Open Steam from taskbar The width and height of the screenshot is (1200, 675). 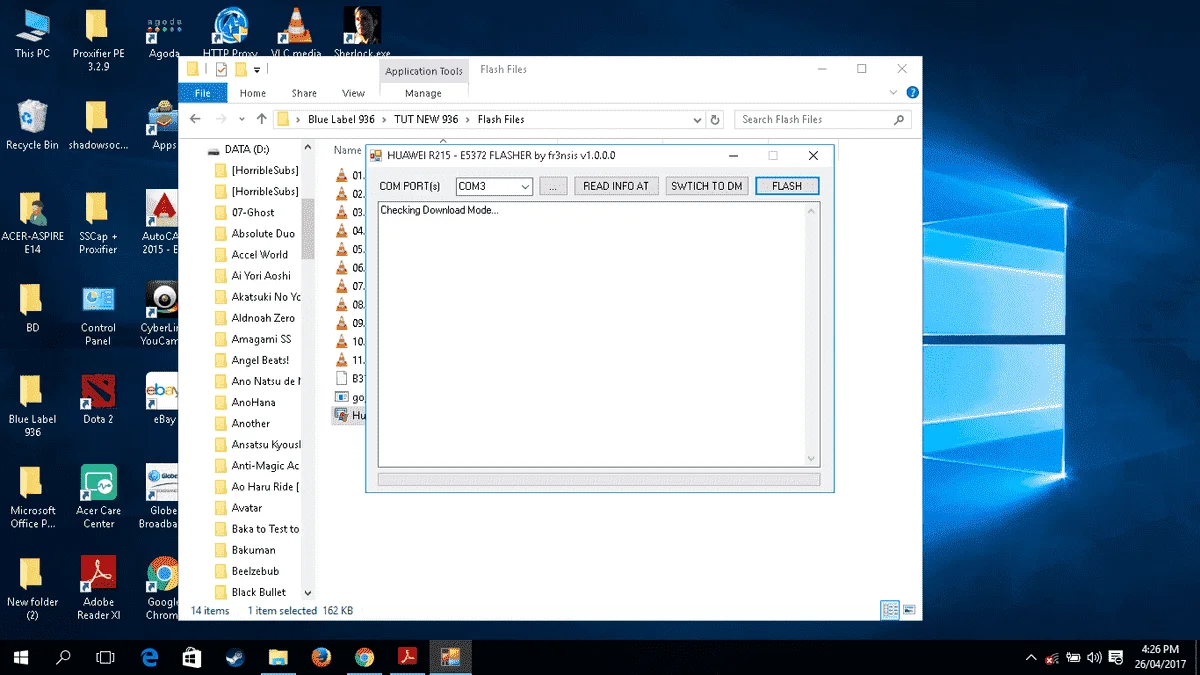click(235, 657)
